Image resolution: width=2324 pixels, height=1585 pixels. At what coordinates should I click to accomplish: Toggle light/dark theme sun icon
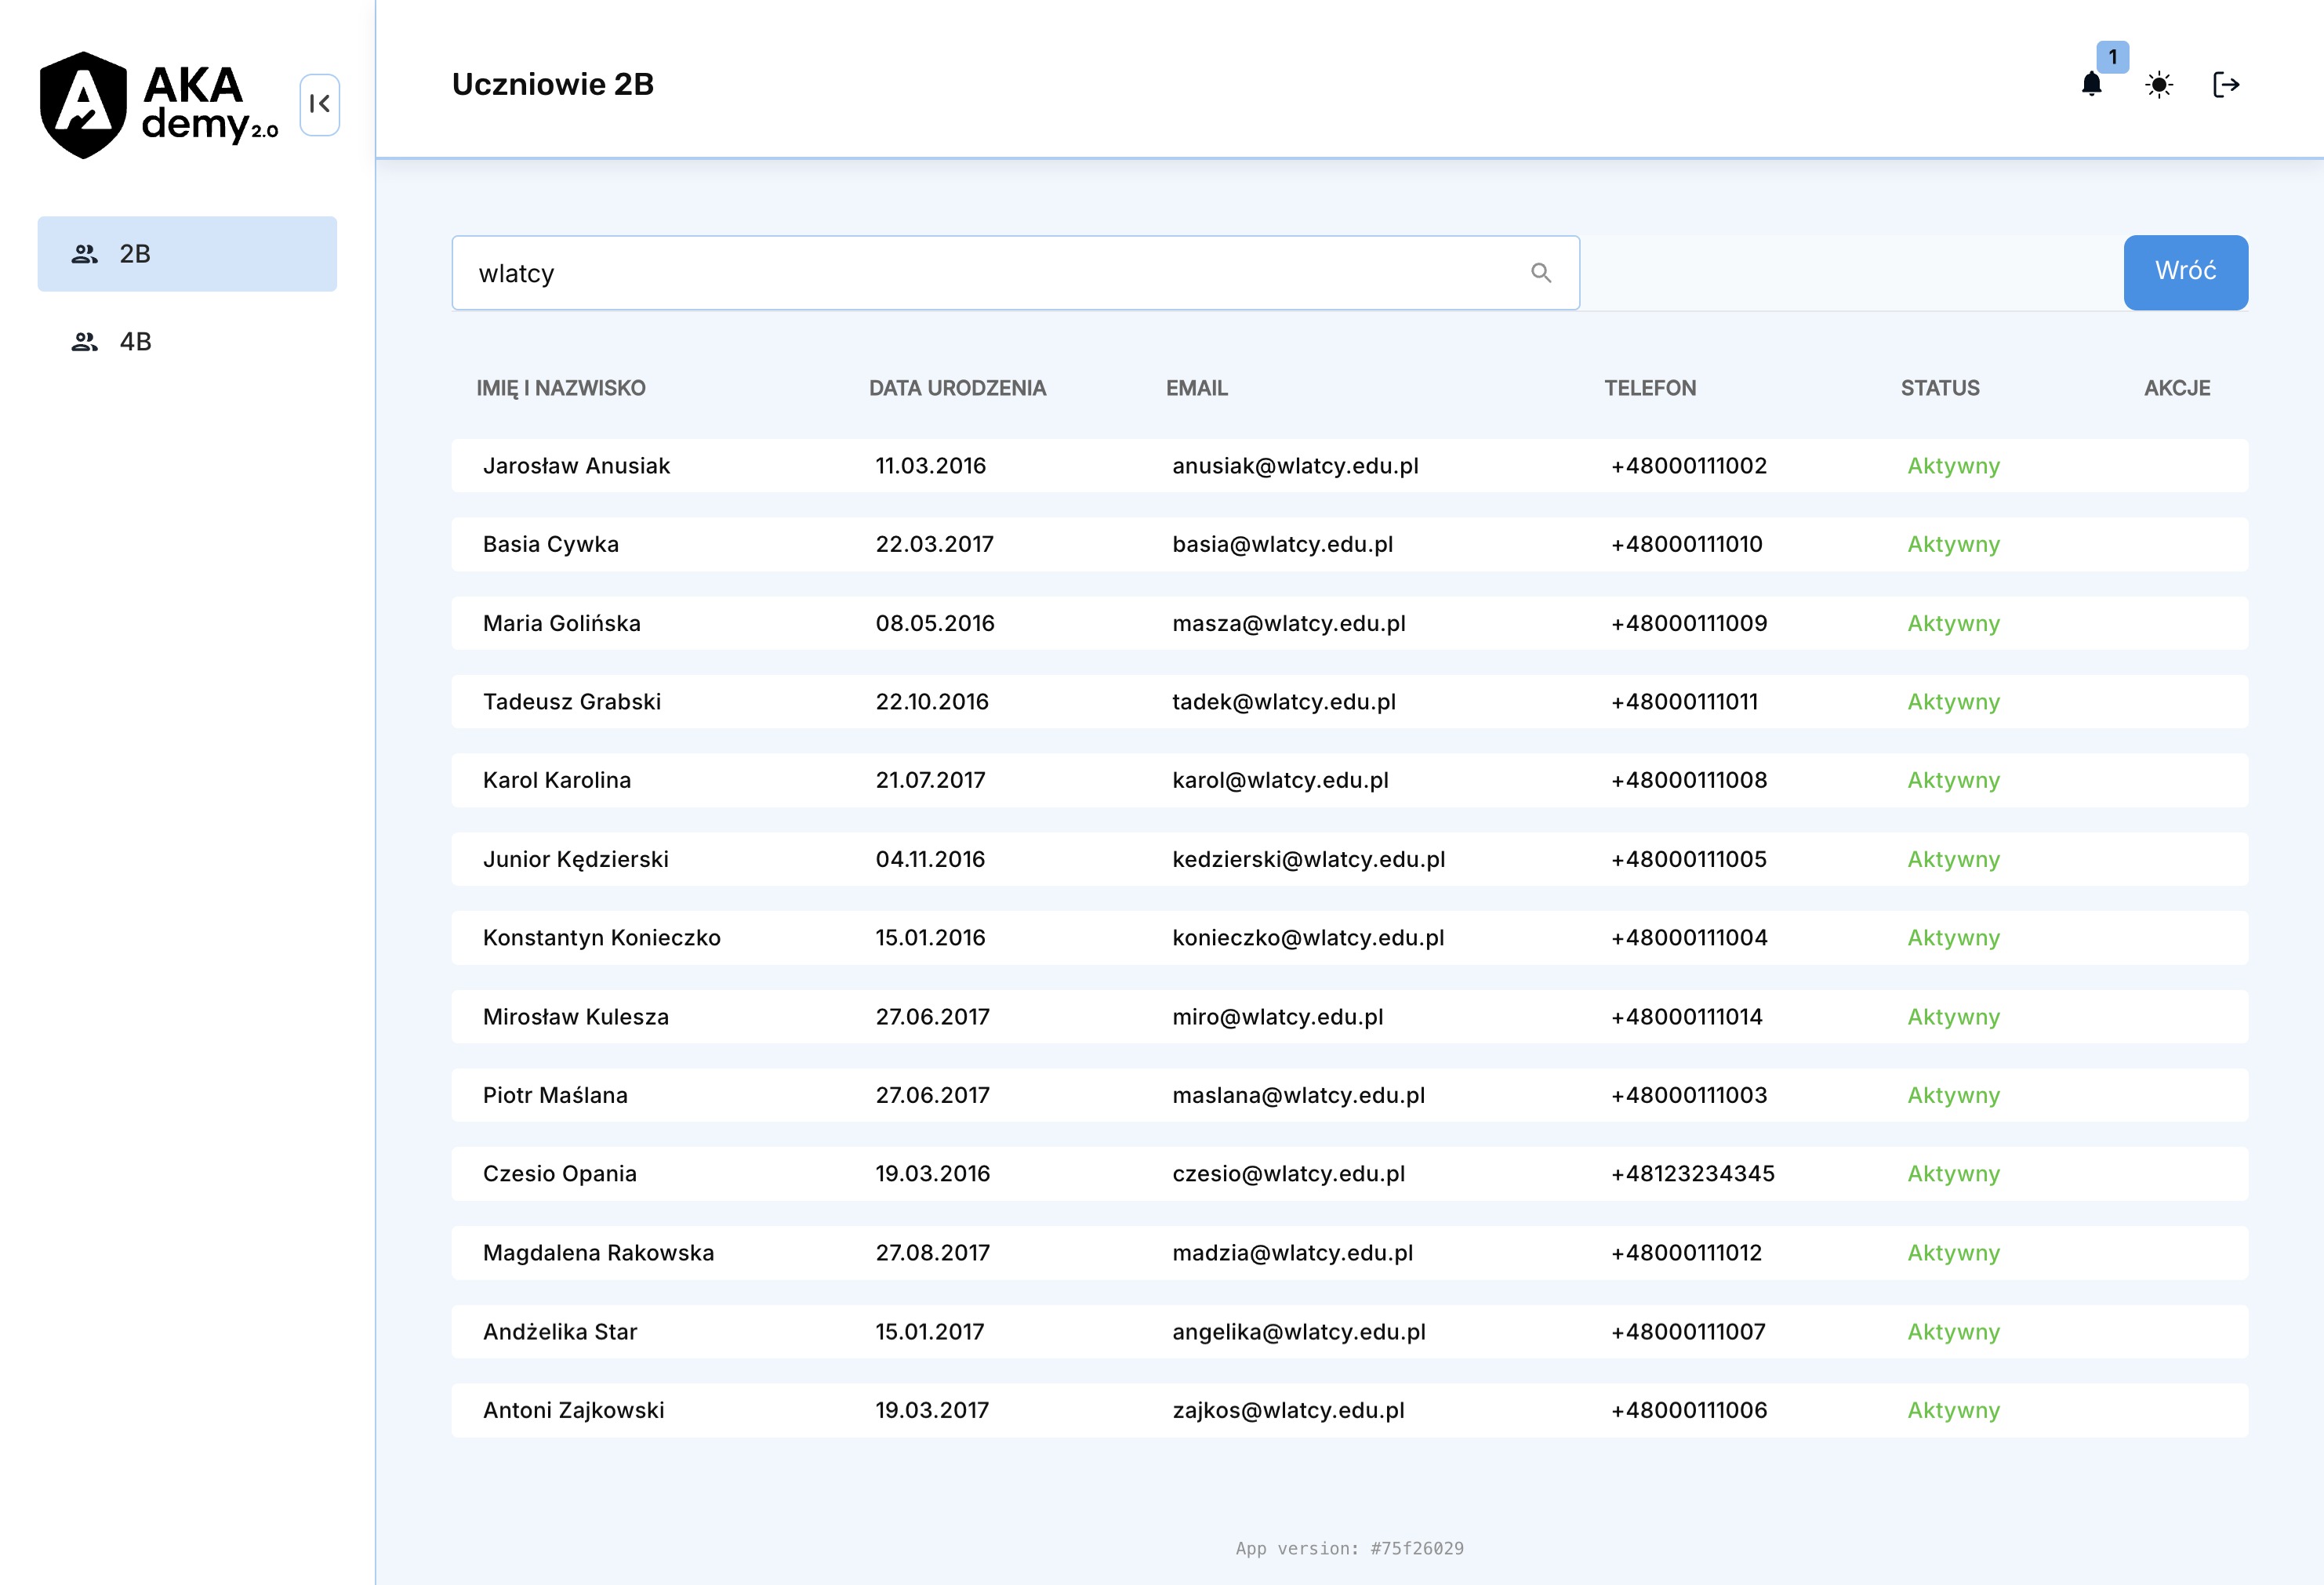[2158, 85]
